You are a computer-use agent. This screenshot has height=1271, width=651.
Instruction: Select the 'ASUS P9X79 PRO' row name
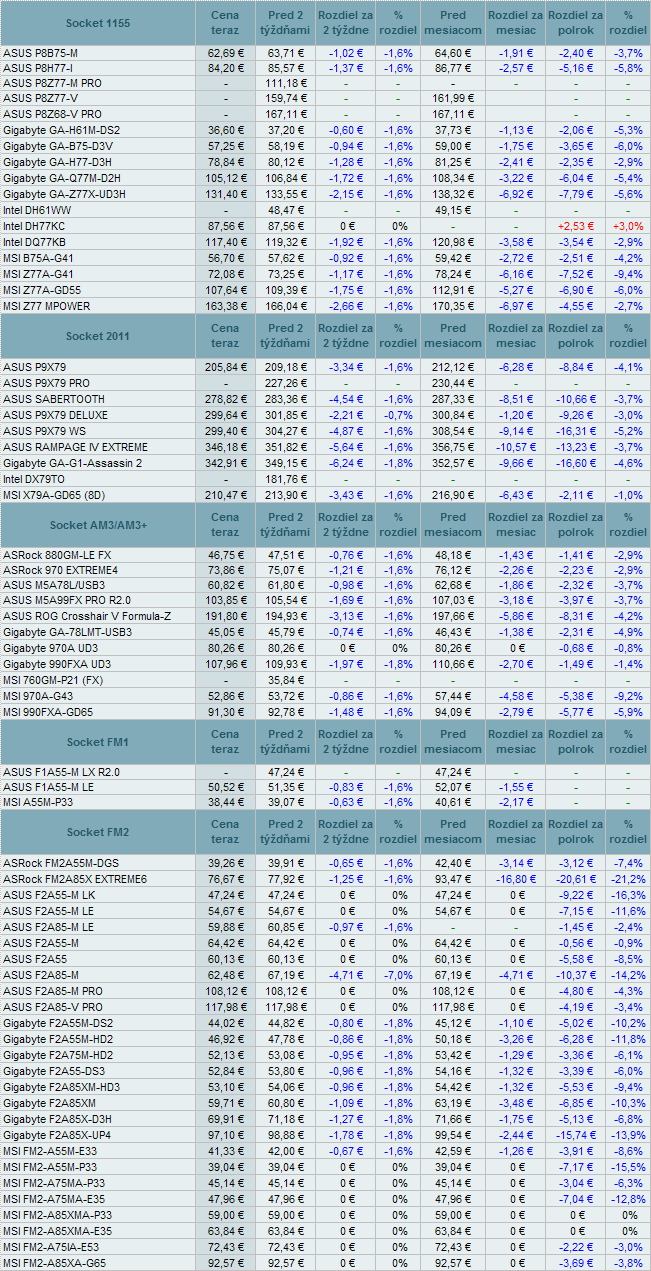click(46, 382)
